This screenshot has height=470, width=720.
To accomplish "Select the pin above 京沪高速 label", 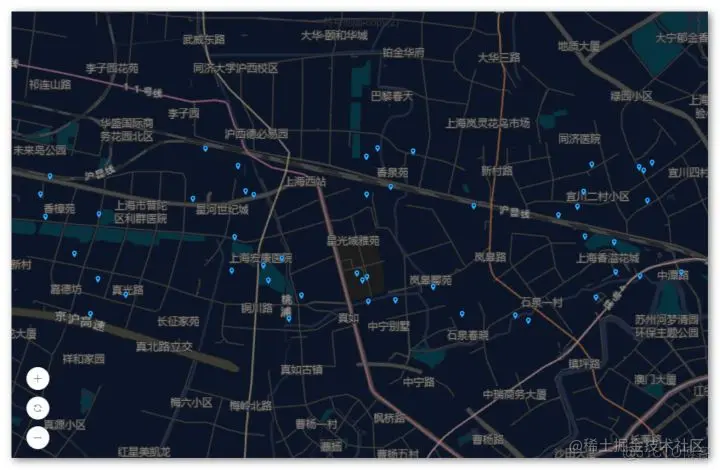I will [90, 314].
